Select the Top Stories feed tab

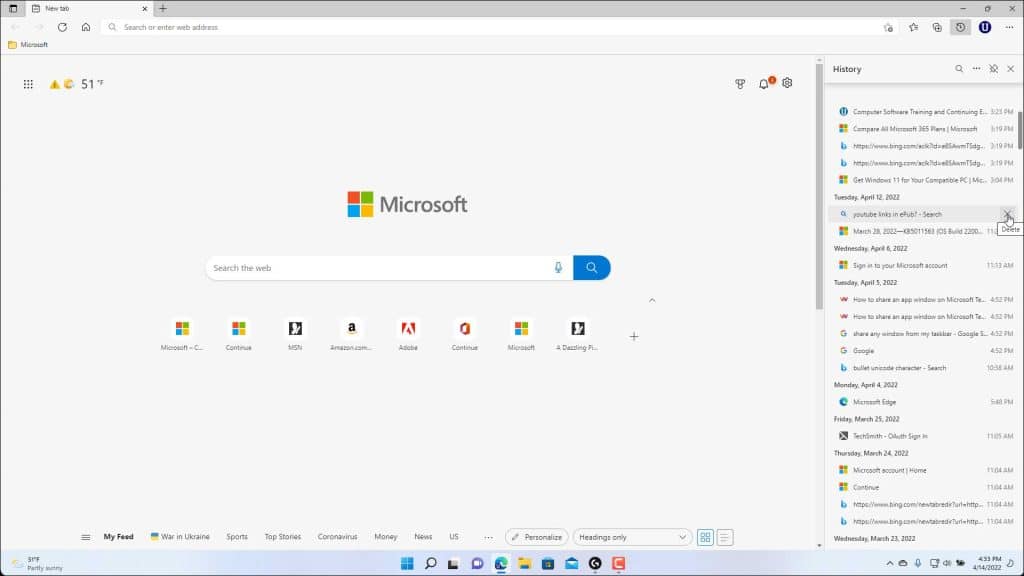tap(283, 537)
